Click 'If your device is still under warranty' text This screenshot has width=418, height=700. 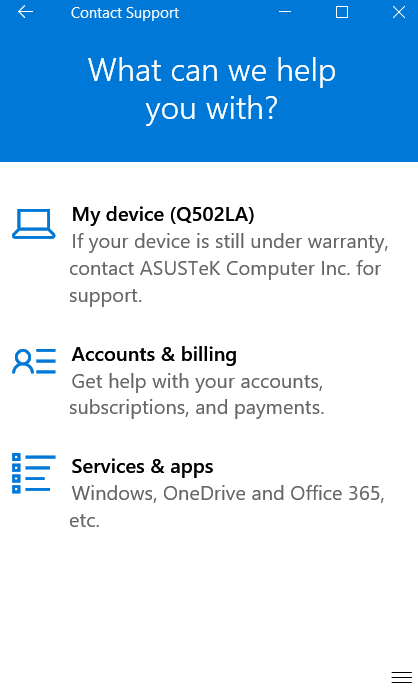coord(230,242)
